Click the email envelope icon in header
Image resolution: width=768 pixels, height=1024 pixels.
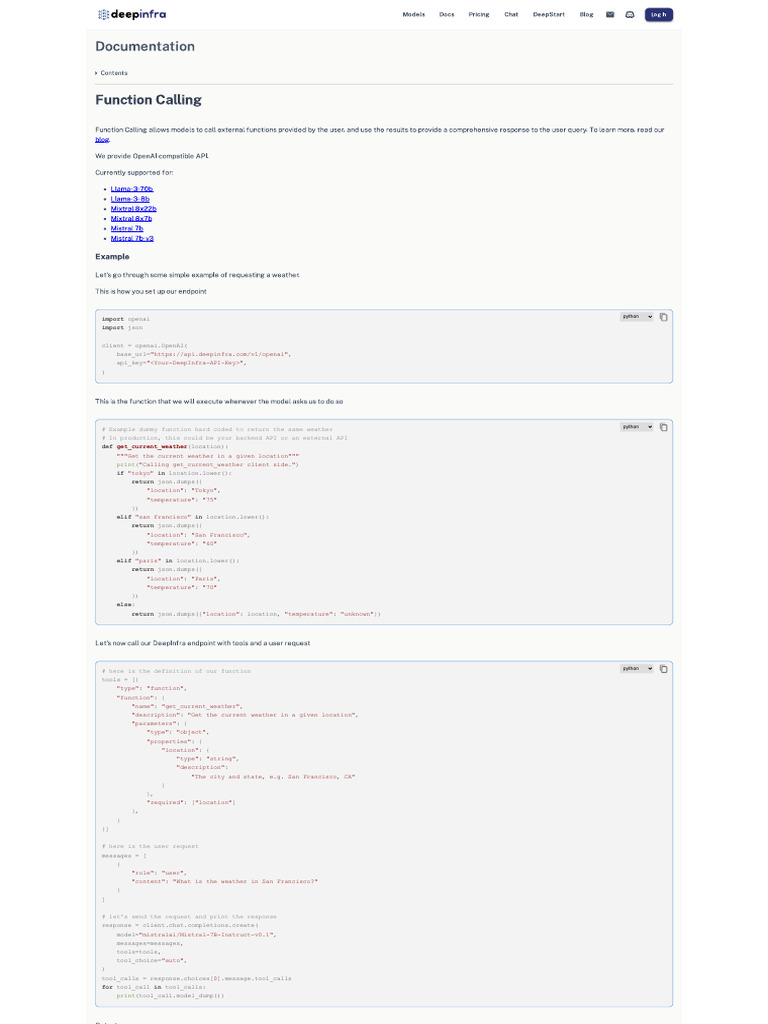point(610,14)
